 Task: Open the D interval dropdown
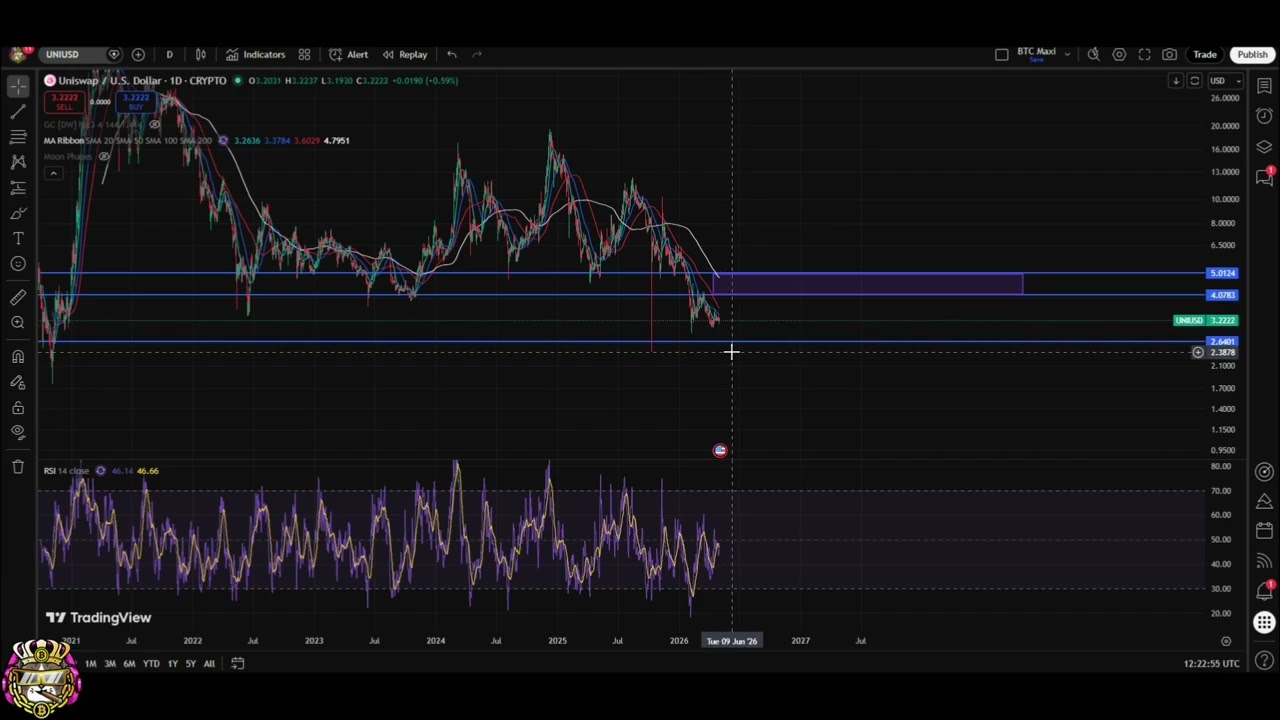click(x=169, y=54)
